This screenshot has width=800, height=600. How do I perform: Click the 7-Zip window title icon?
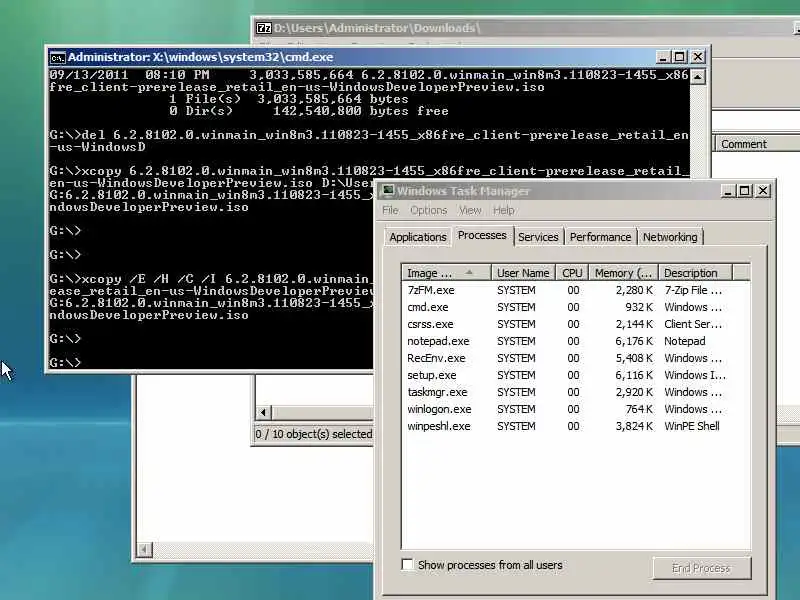click(263, 28)
